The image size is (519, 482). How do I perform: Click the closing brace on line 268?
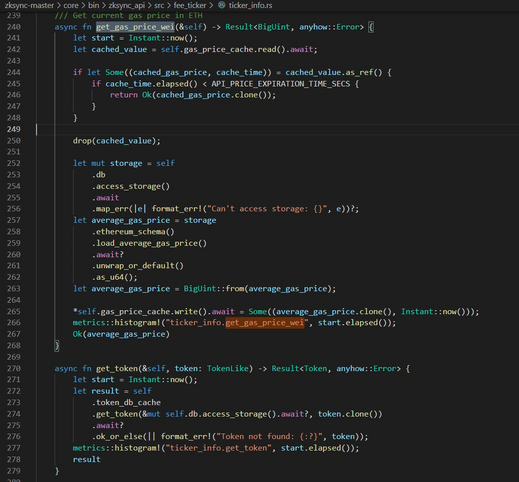(57, 346)
